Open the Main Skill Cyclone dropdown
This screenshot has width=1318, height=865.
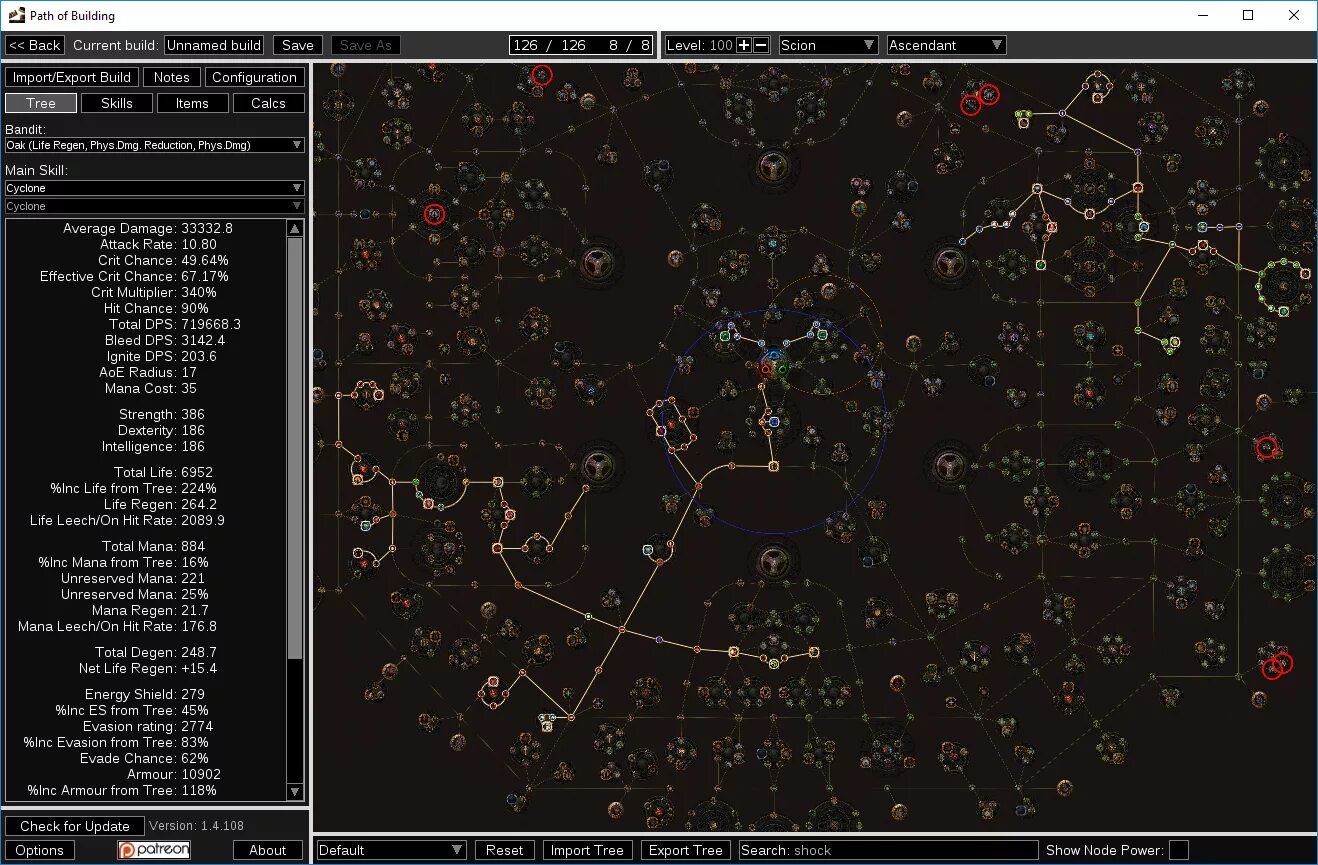155,188
